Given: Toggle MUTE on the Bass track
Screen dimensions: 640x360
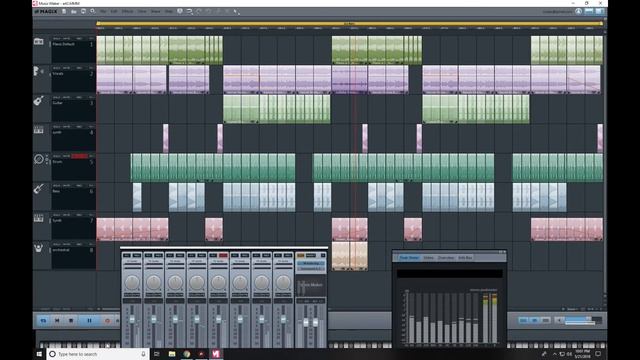Looking at the screenshot, I should (66, 185).
